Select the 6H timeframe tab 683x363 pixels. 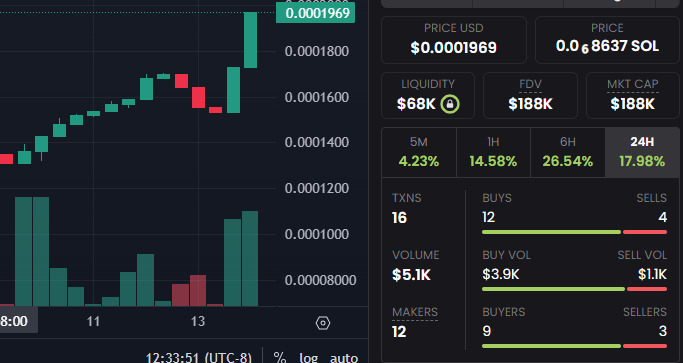(568, 152)
